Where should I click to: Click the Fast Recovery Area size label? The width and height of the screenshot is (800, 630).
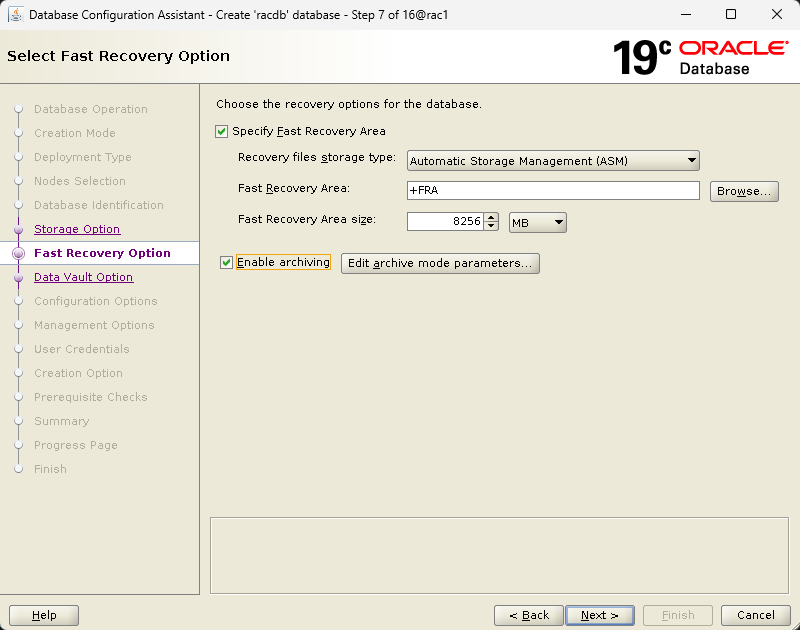(307, 219)
